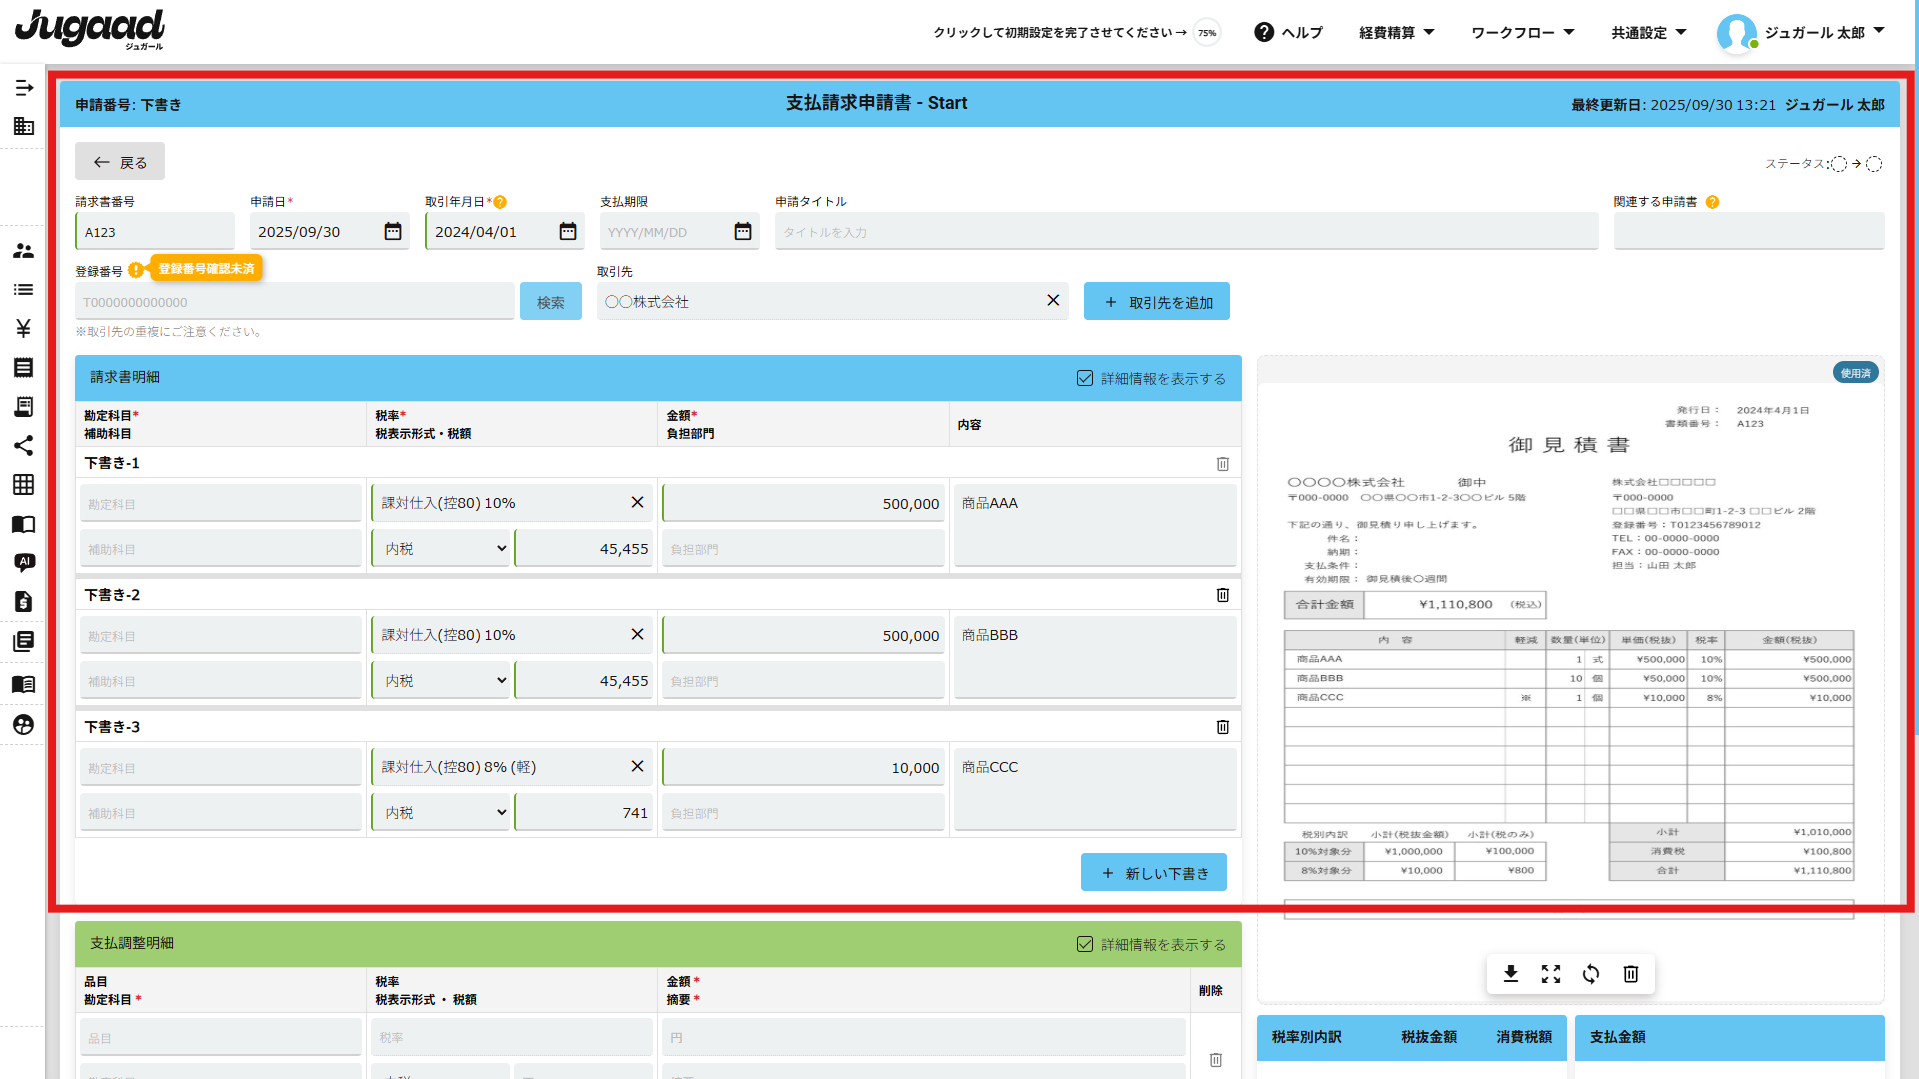Delete draft row 下書き-2 with its trash icon
The width and height of the screenshot is (1919, 1079).
(x=1222, y=595)
